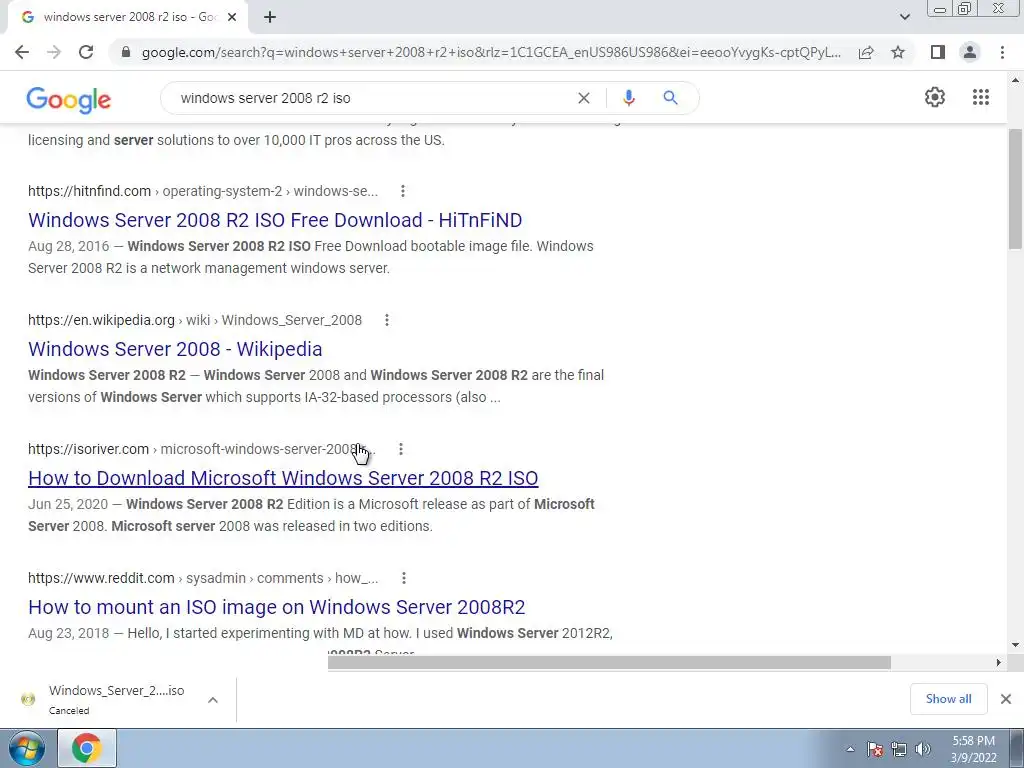
Task: Share this page via share icon
Action: coord(866,52)
